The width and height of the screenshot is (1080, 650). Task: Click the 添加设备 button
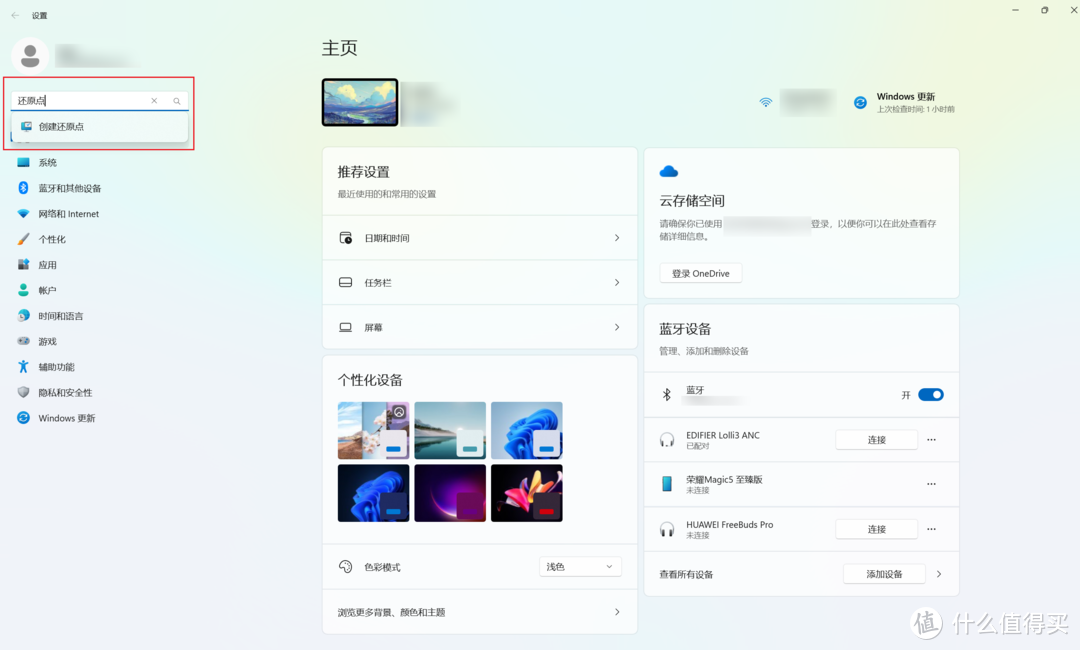[x=884, y=574]
